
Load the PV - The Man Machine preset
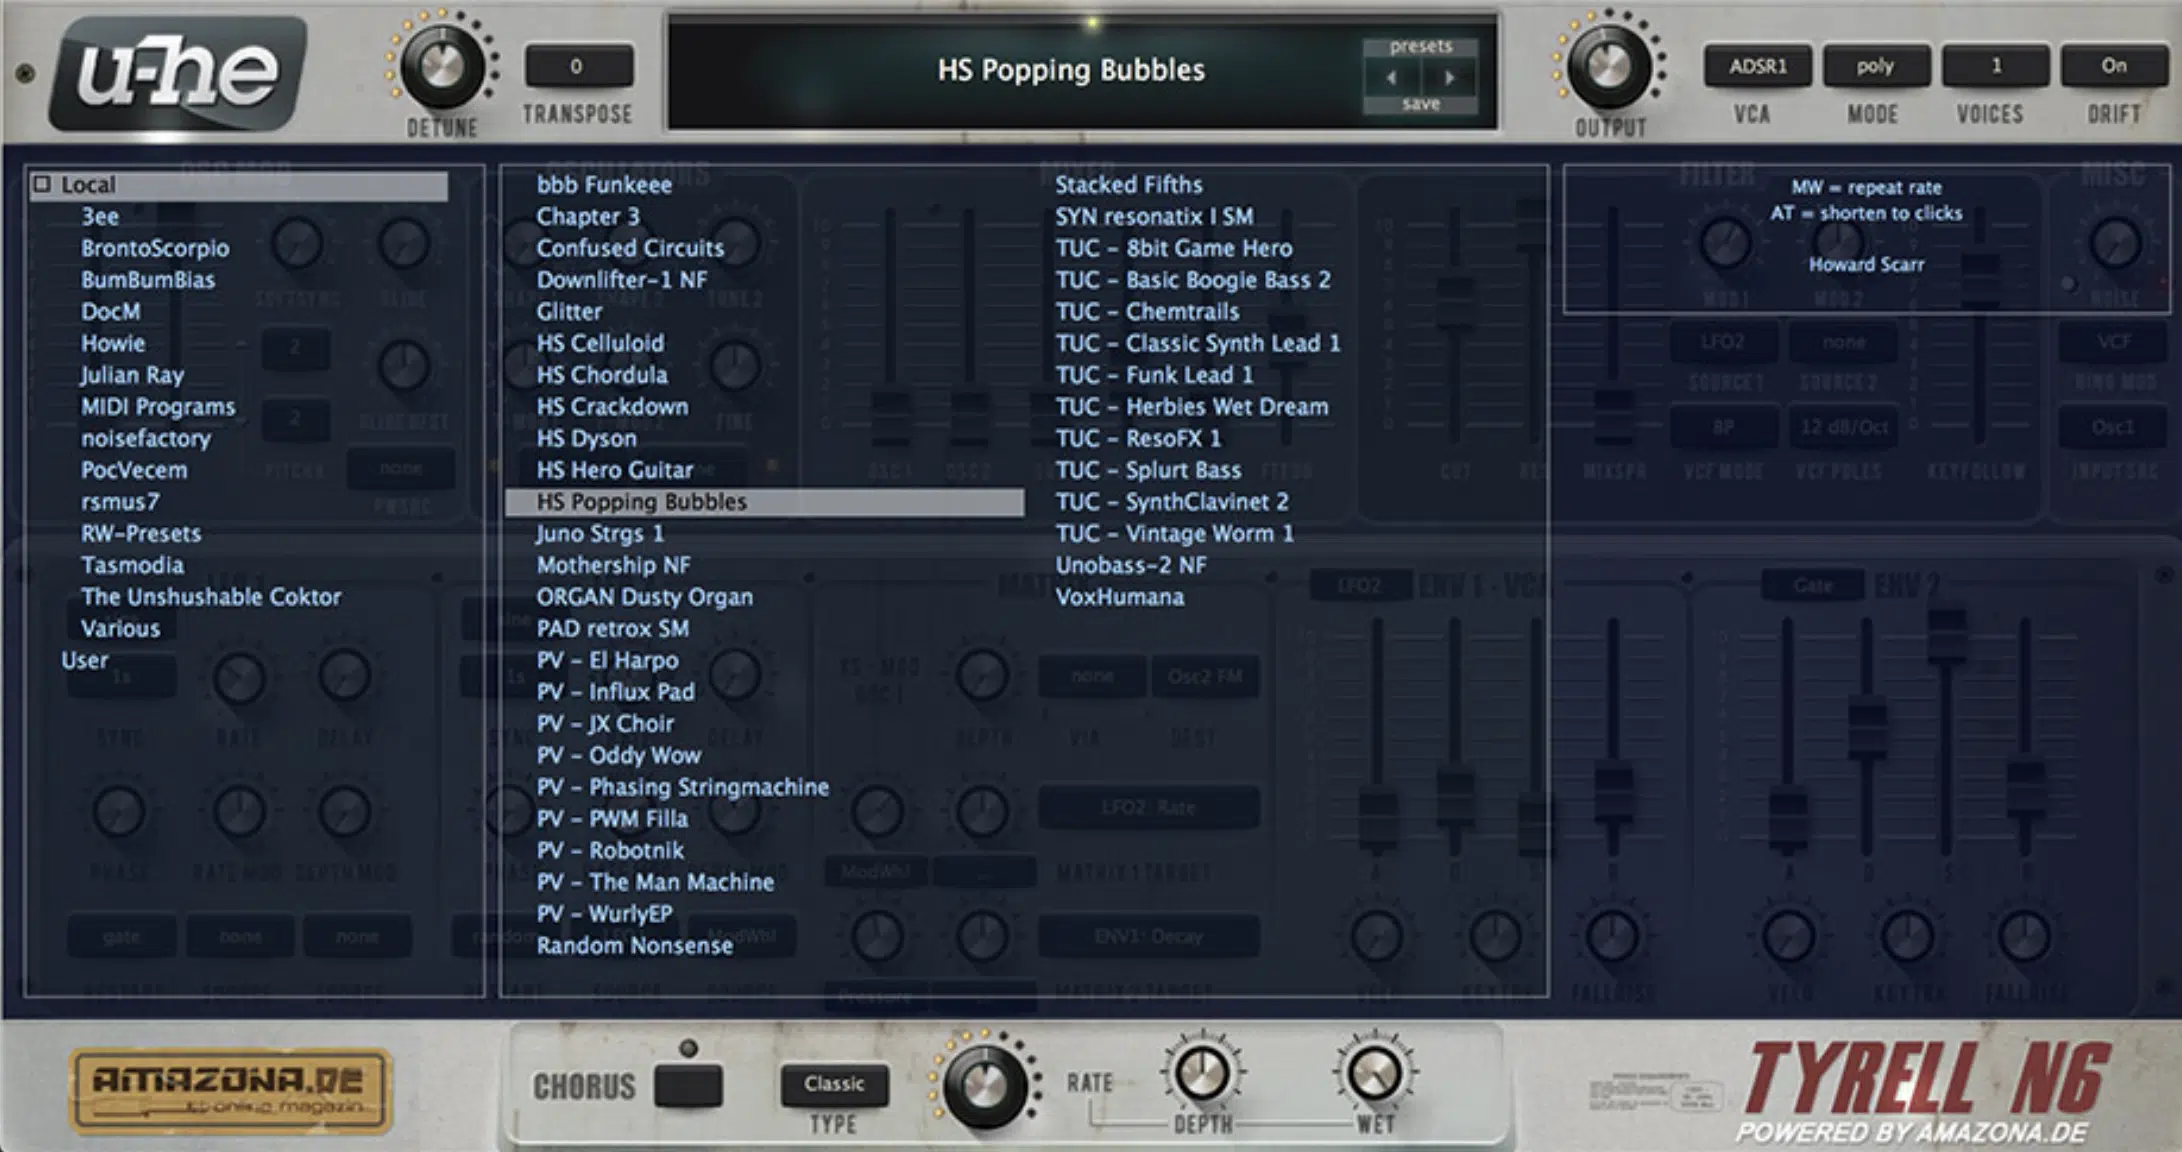(x=655, y=882)
